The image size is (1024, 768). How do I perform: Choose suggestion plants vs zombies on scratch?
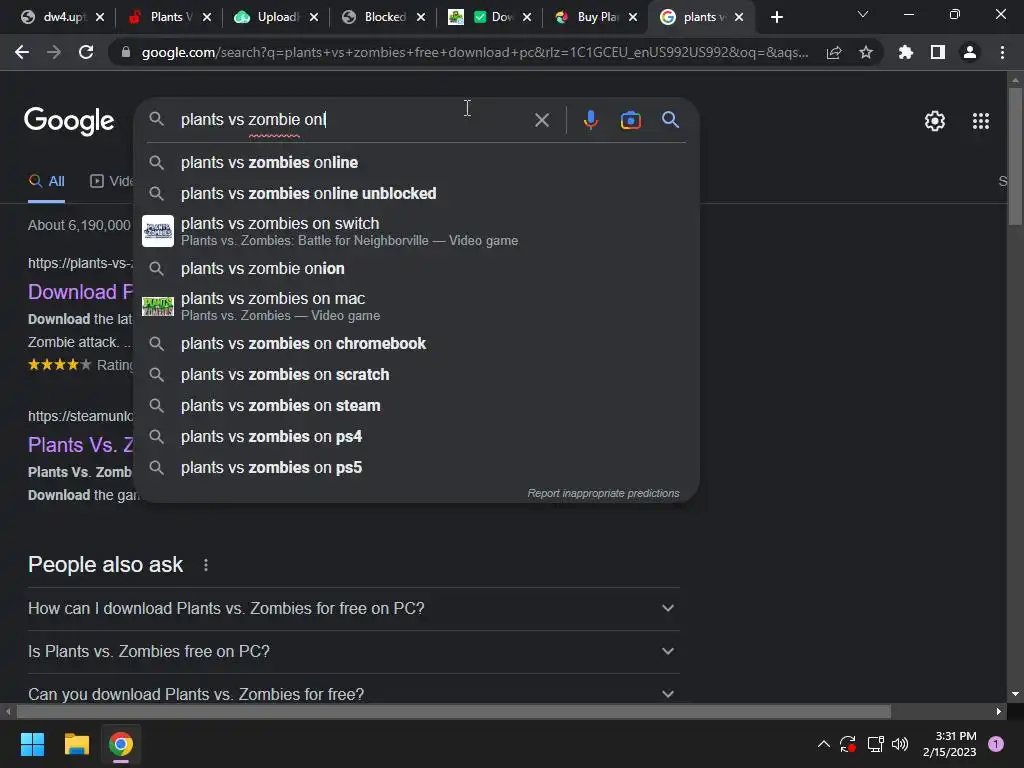[416, 374]
